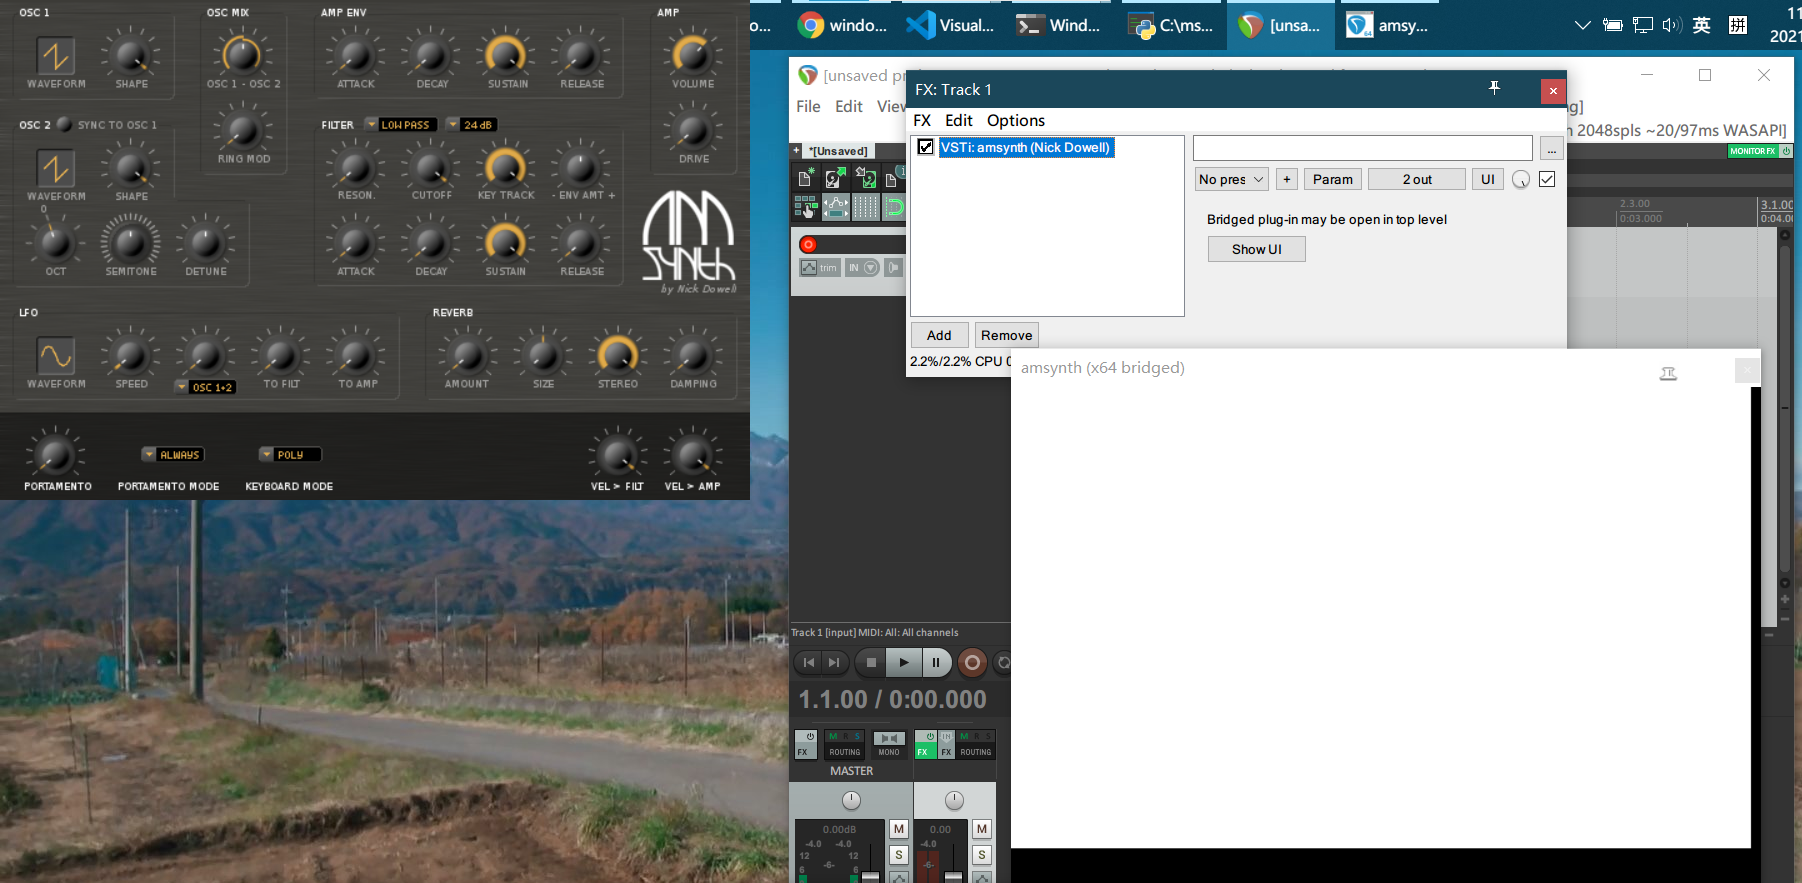Go to end of project transport button

point(835,662)
